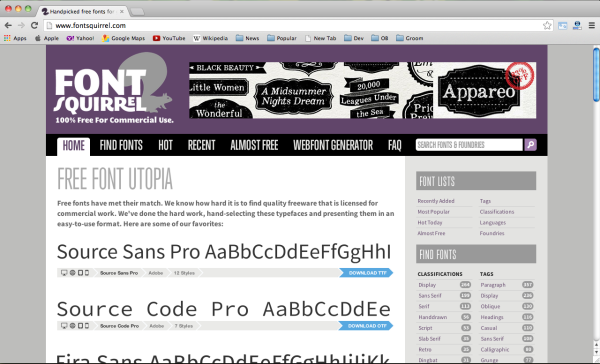Click the screen-capture extension icon beside the star
Viewport: 600px width, 364px height.
coord(562,26)
